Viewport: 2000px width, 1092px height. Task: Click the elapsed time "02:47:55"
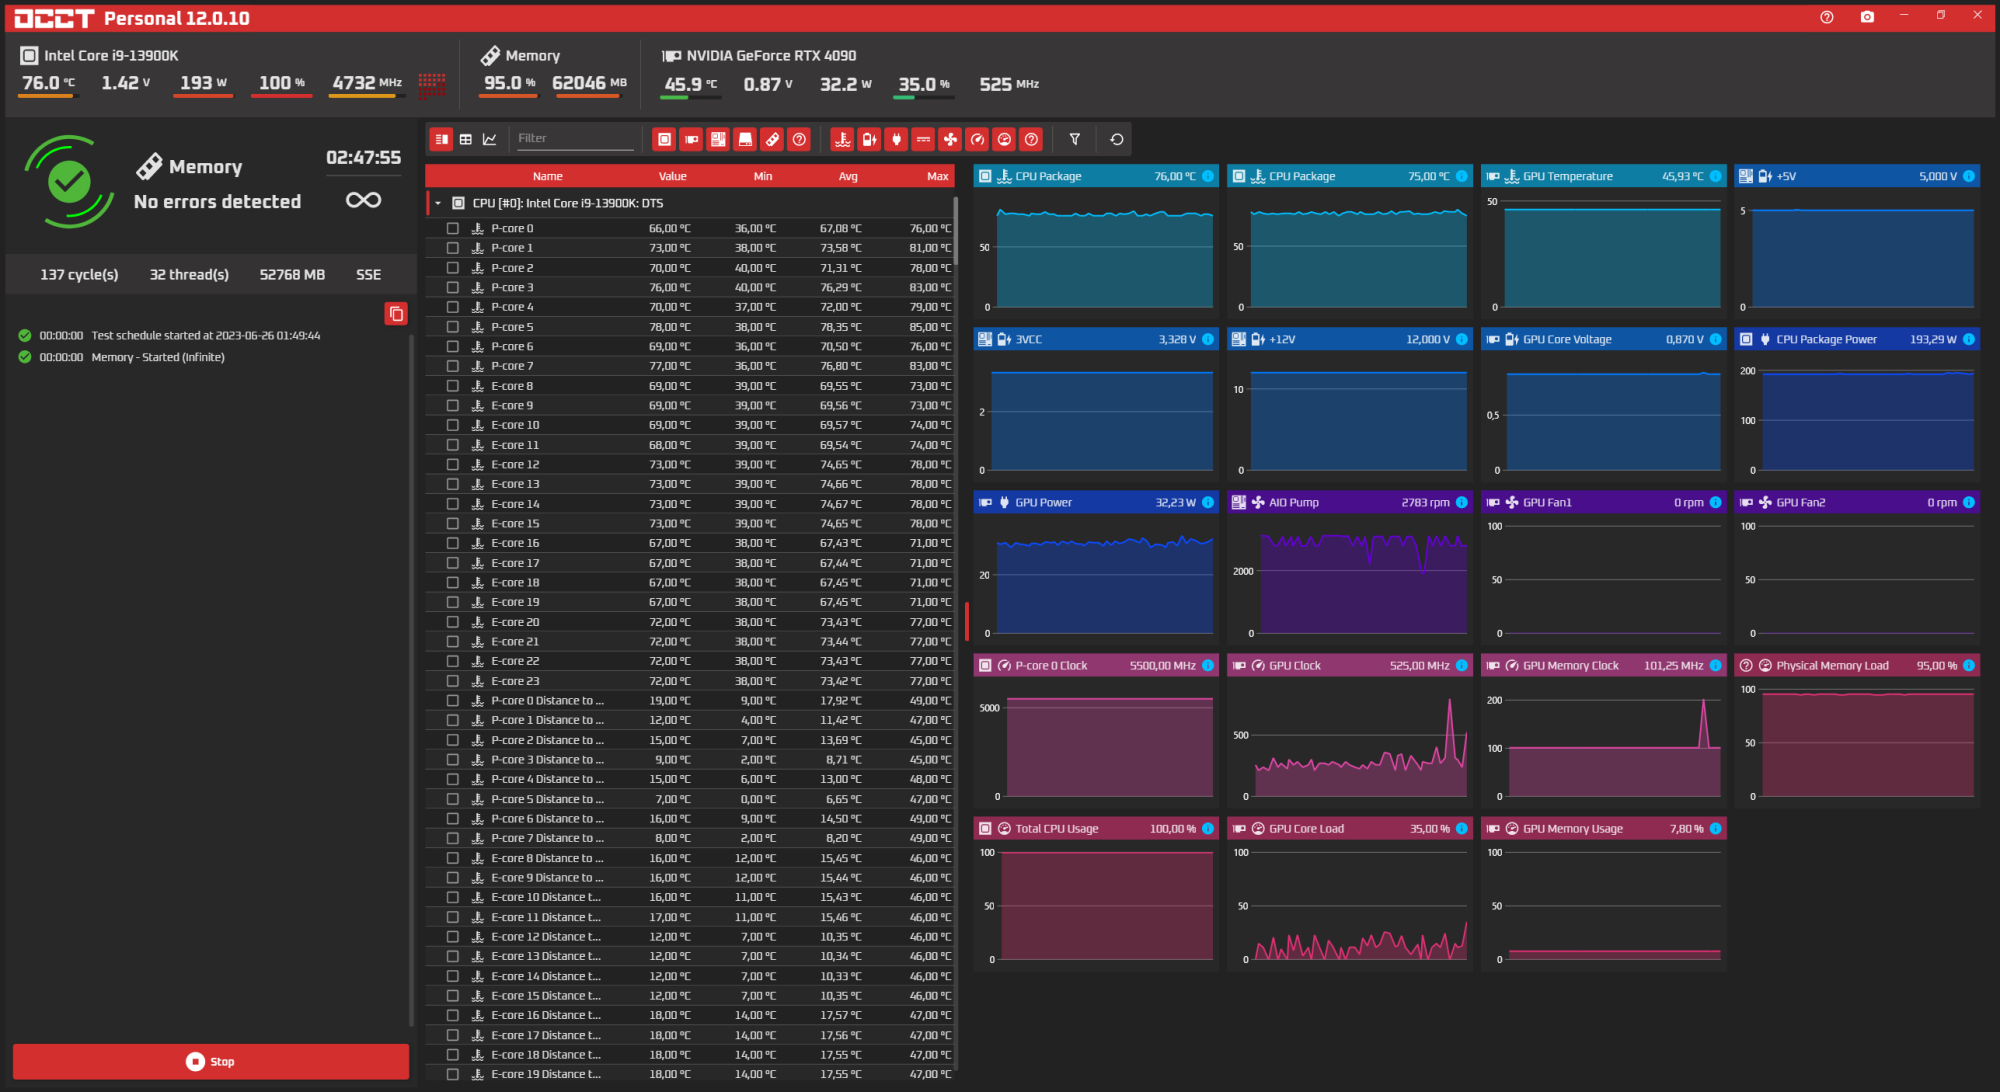[x=364, y=158]
